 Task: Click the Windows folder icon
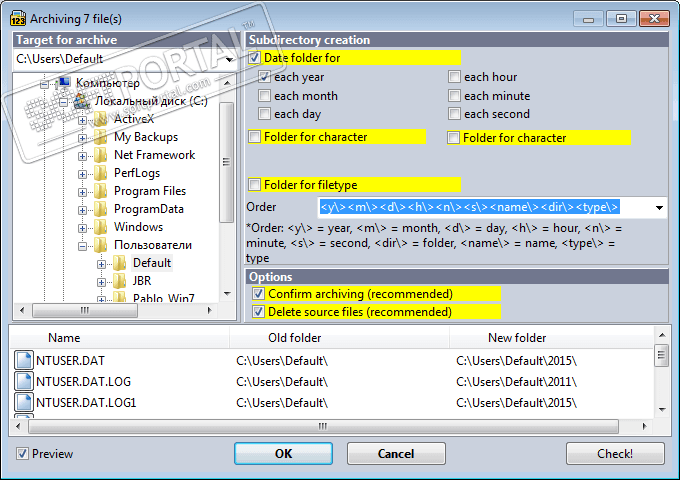[101, 227]
